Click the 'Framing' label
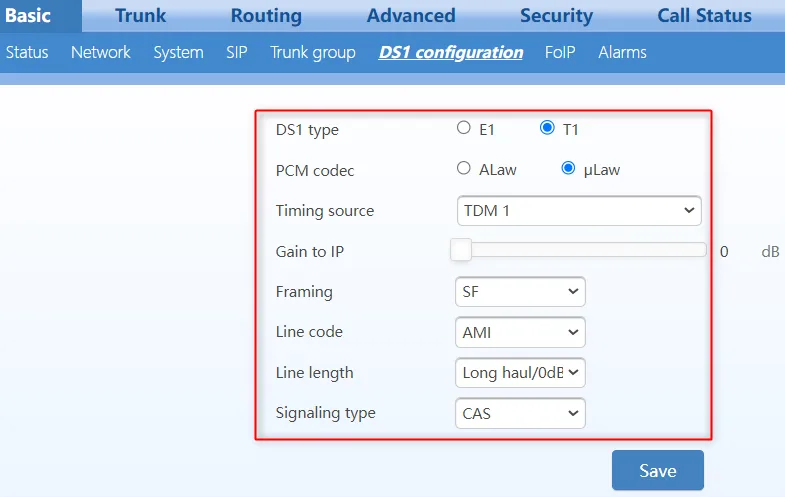The image size is (785, 497). pos(304,292)
